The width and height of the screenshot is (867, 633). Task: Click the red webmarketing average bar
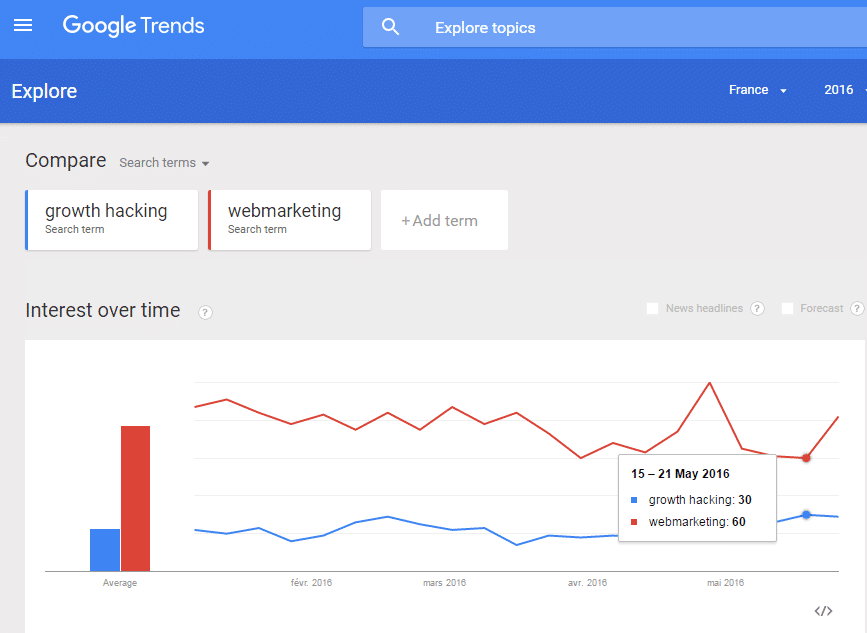[135, 499]
